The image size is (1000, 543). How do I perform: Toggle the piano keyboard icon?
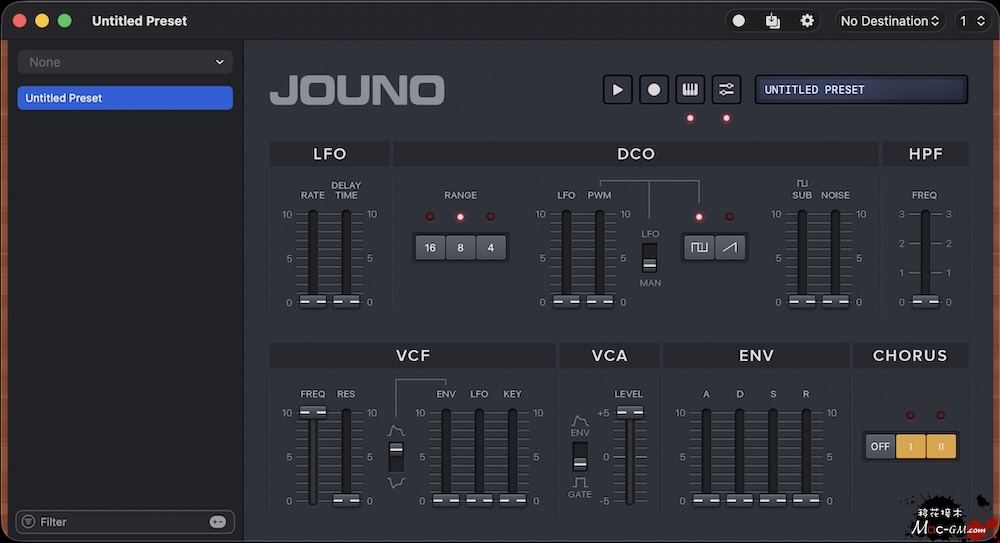pyautogui.click(x=690, y=90)
